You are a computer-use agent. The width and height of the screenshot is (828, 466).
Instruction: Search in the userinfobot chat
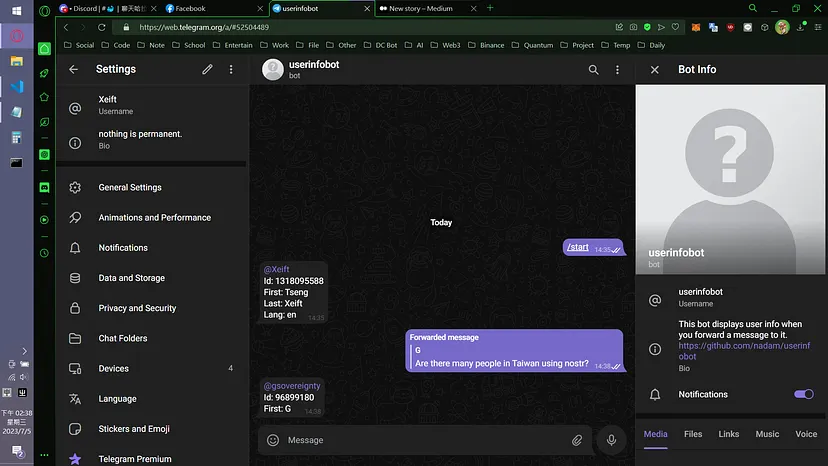click(x=593, y=70)
